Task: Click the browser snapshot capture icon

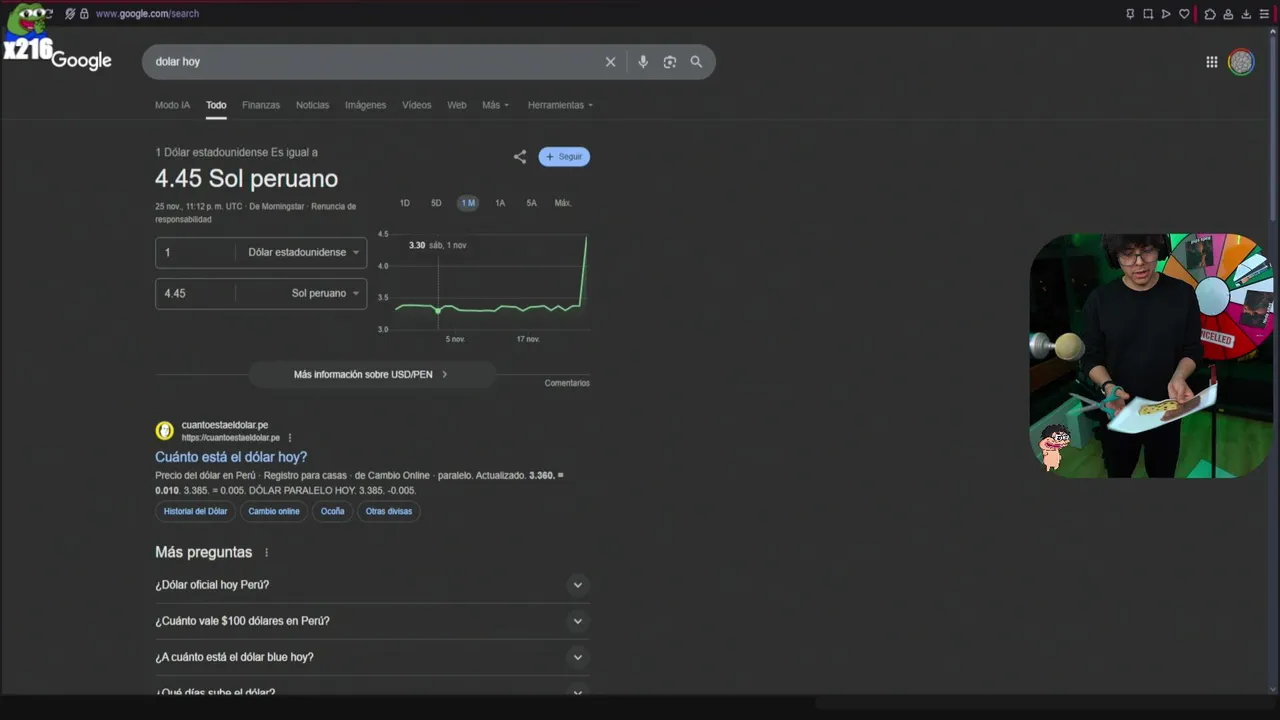Action: 1148,14
